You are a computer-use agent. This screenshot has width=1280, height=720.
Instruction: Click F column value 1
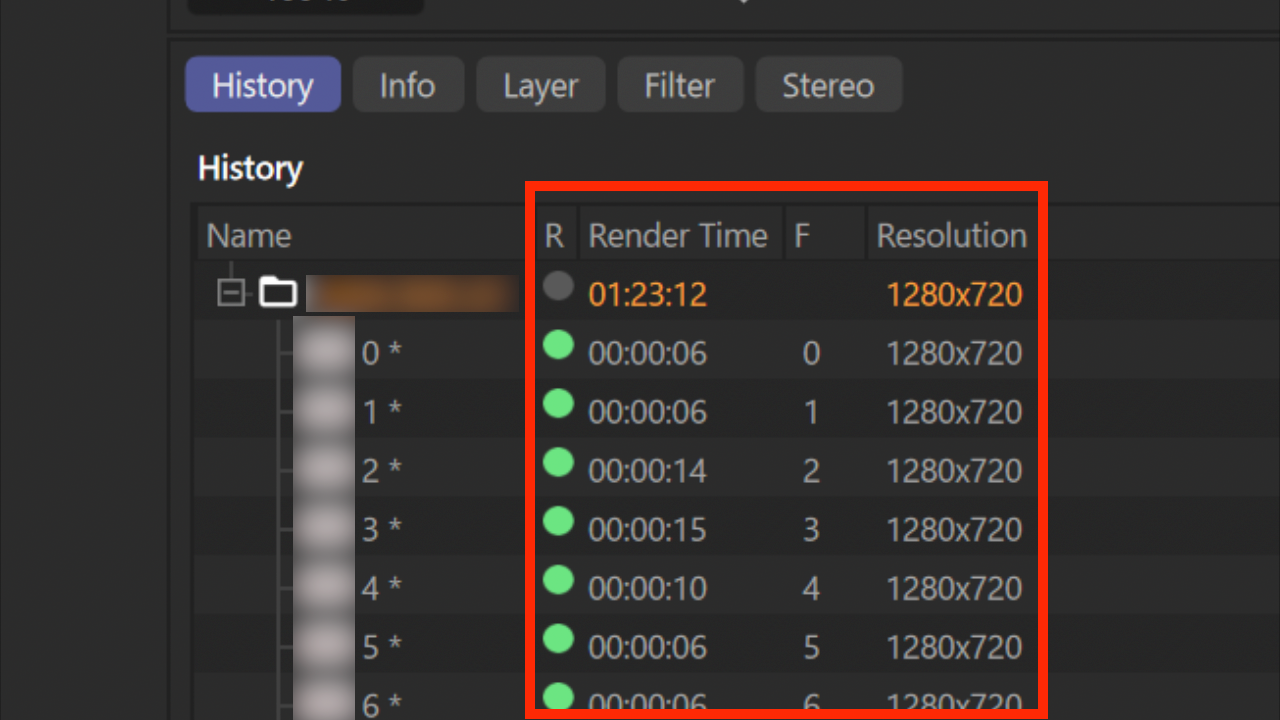coord(811,412)
